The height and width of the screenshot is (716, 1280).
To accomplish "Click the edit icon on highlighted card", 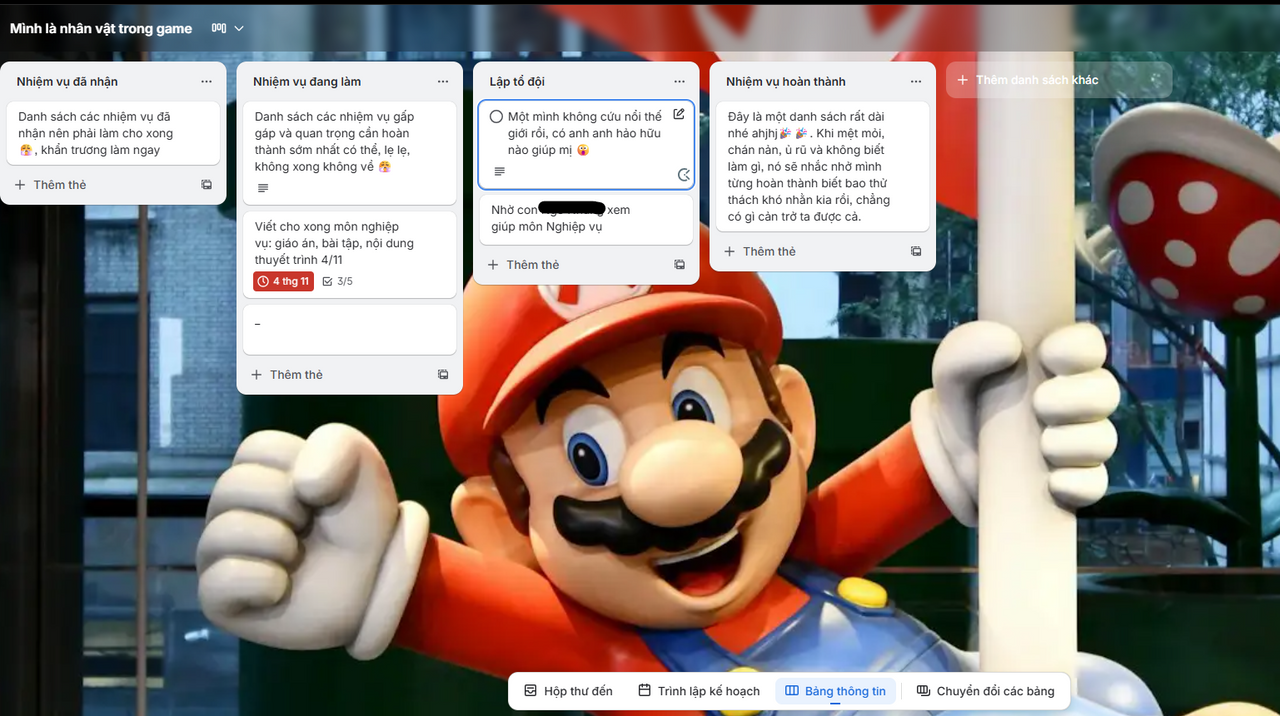I will [679, 114].
